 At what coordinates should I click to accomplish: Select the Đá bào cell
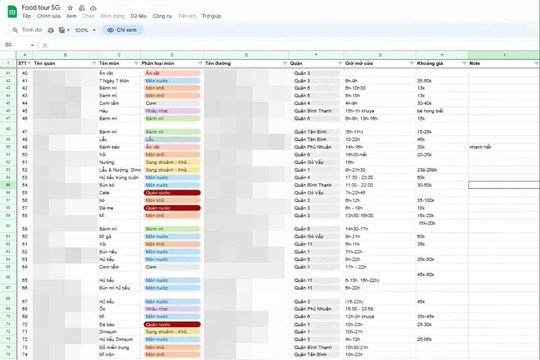[x=119, y=325]
